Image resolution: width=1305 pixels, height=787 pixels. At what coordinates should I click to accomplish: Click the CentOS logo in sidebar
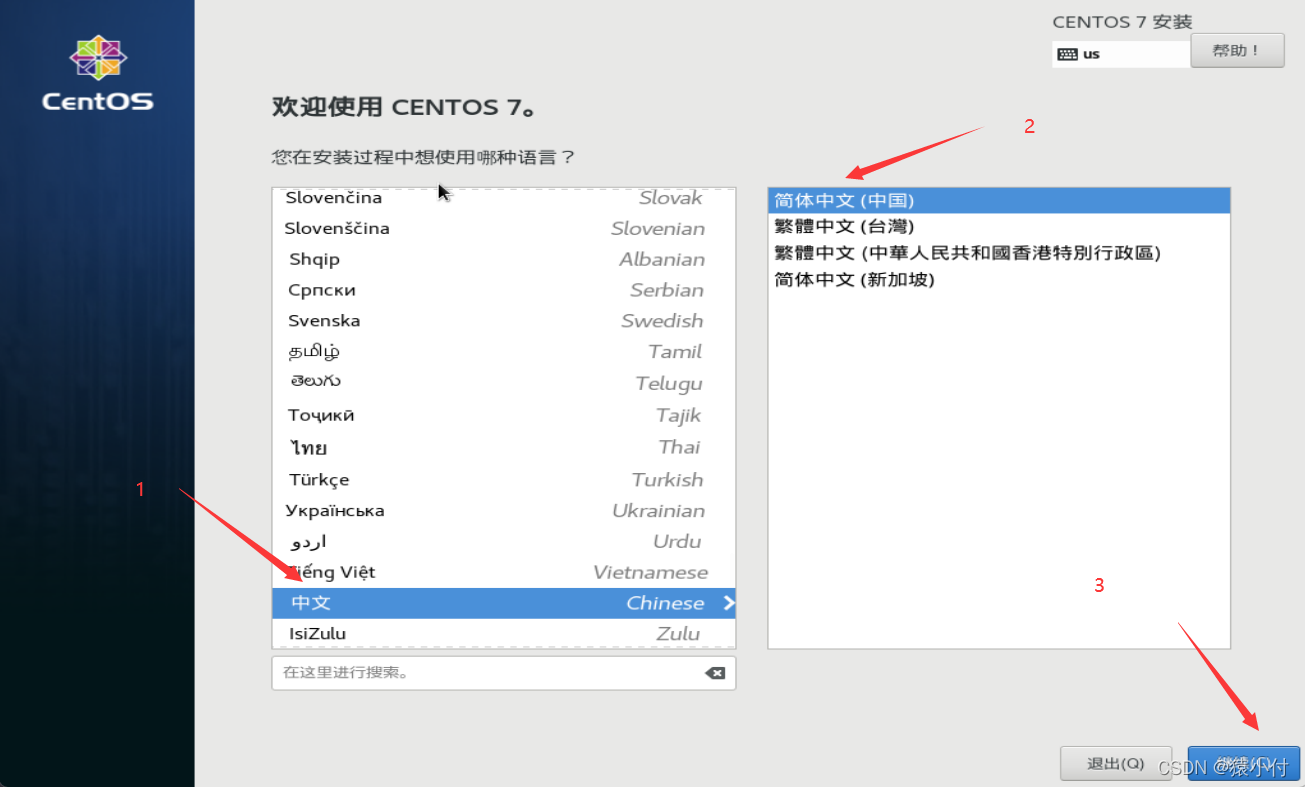pyautogui.click(x=98, y=73)
